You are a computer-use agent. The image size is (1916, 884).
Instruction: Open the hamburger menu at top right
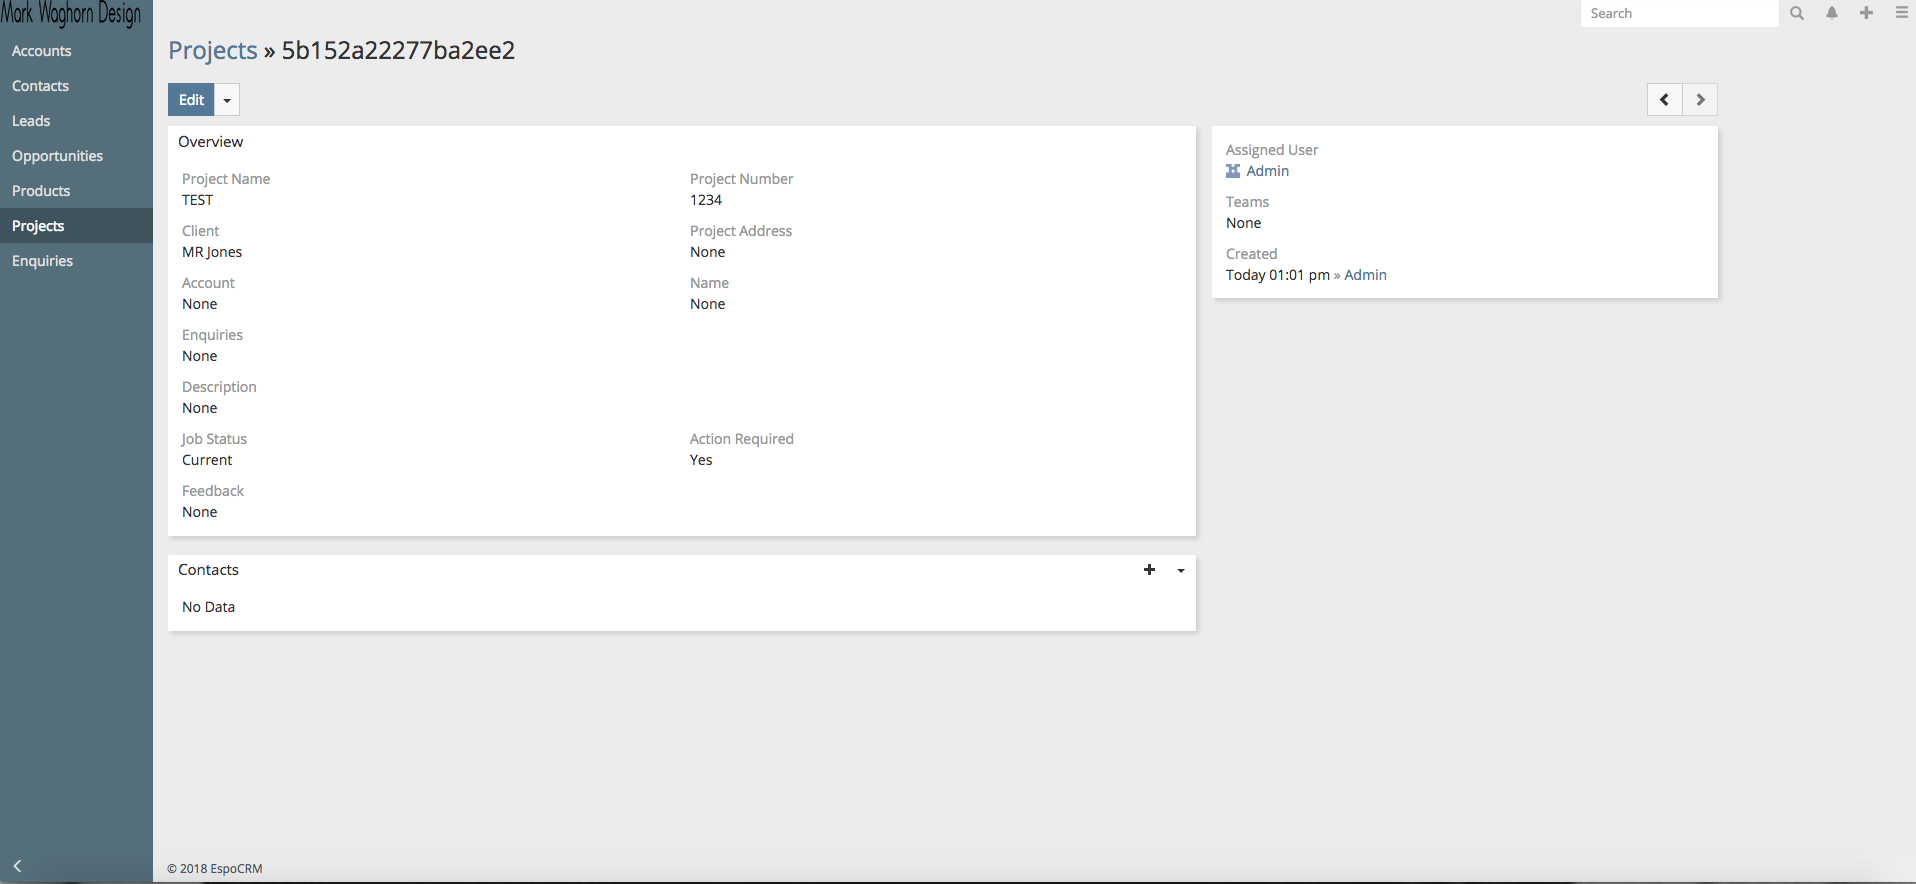(x=1901, y=13)
